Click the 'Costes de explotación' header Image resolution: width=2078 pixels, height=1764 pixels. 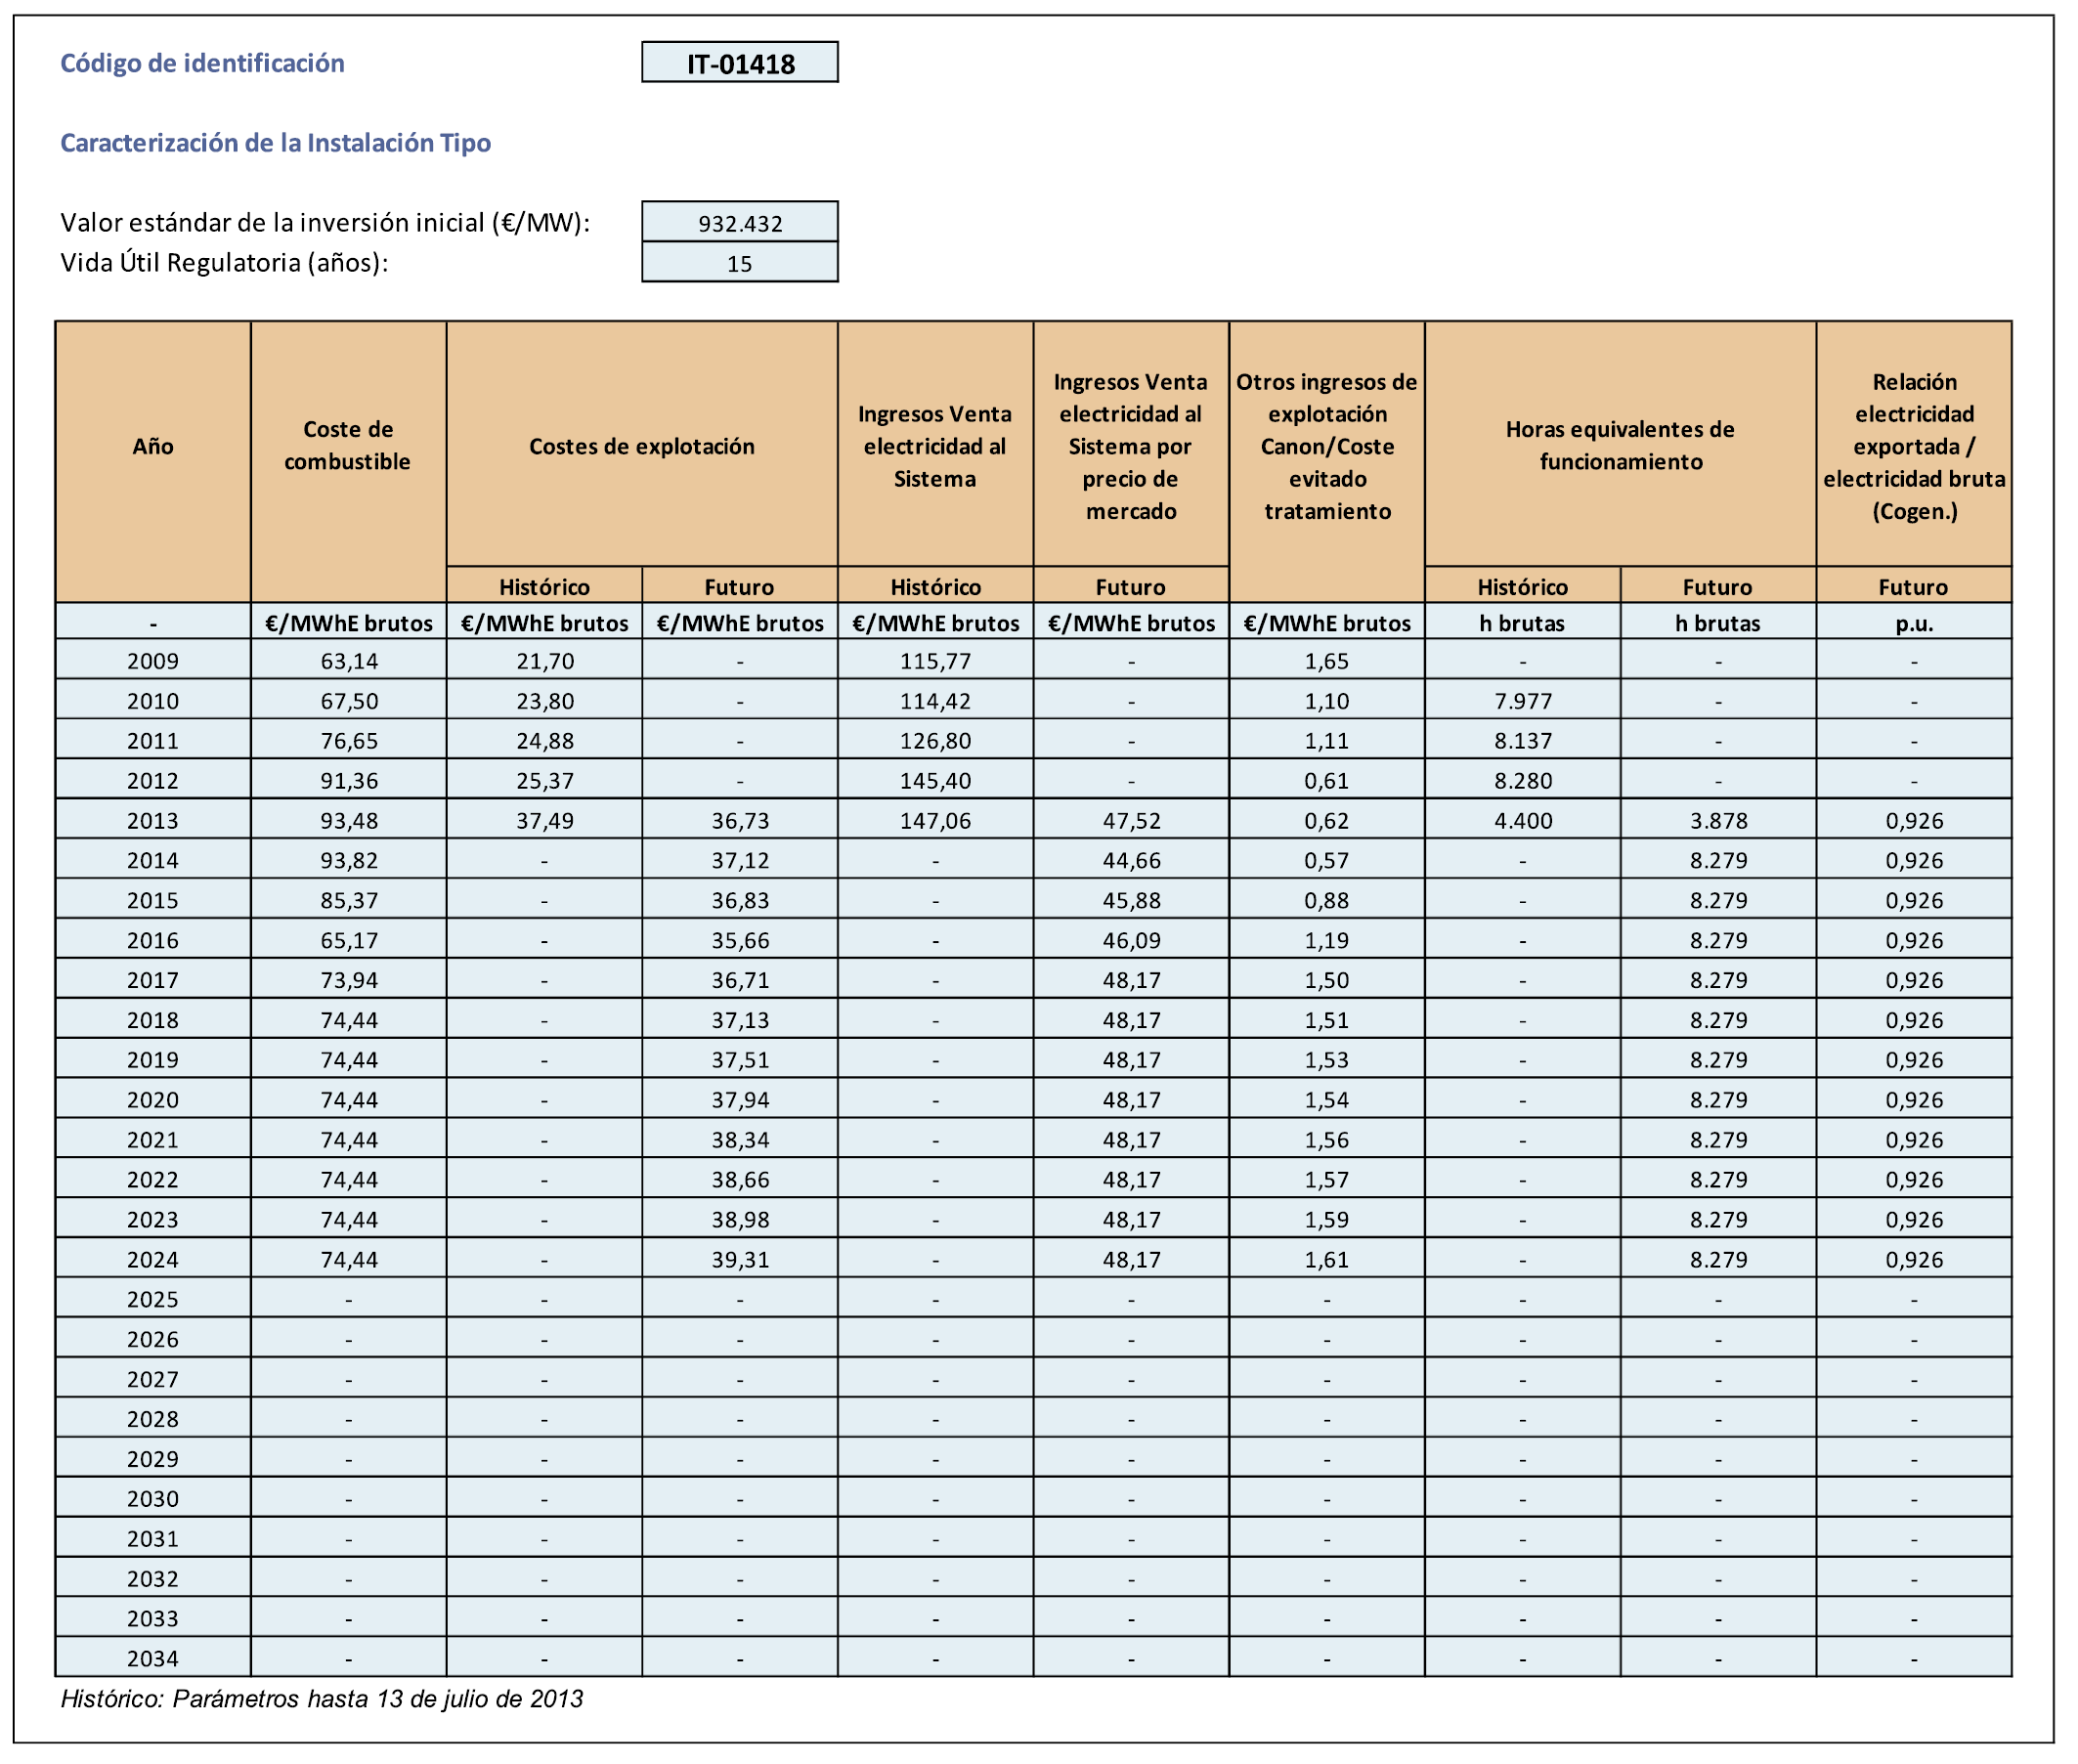click(x=641, y=446)
